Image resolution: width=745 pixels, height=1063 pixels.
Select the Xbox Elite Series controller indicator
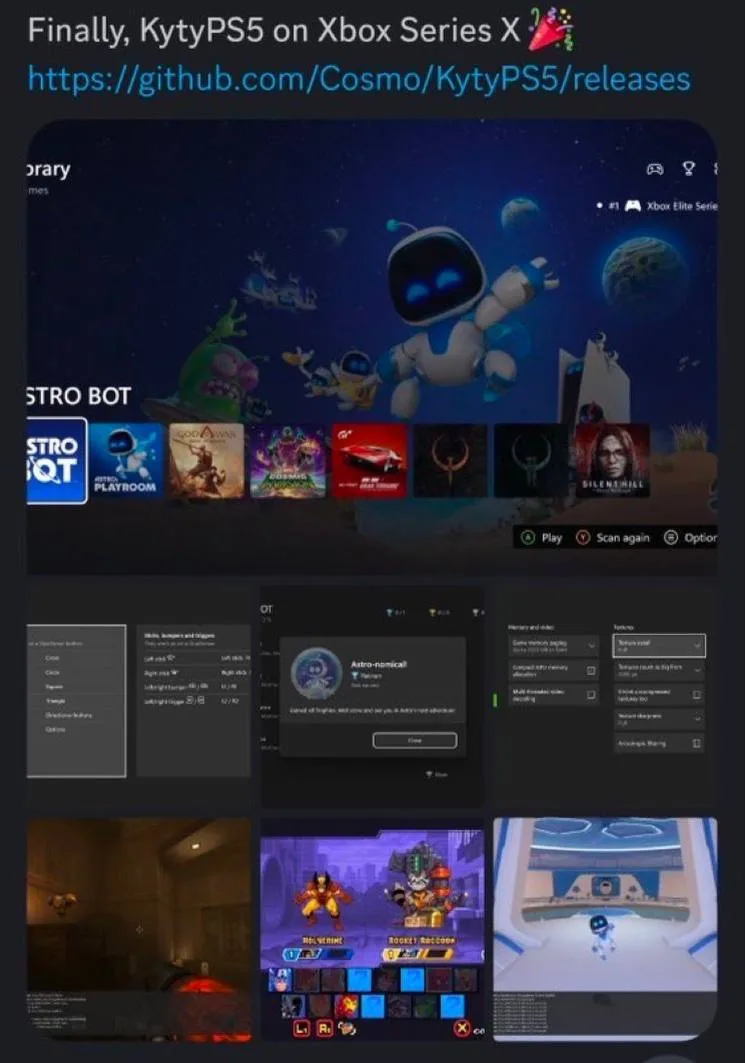[x=656, y=205]
